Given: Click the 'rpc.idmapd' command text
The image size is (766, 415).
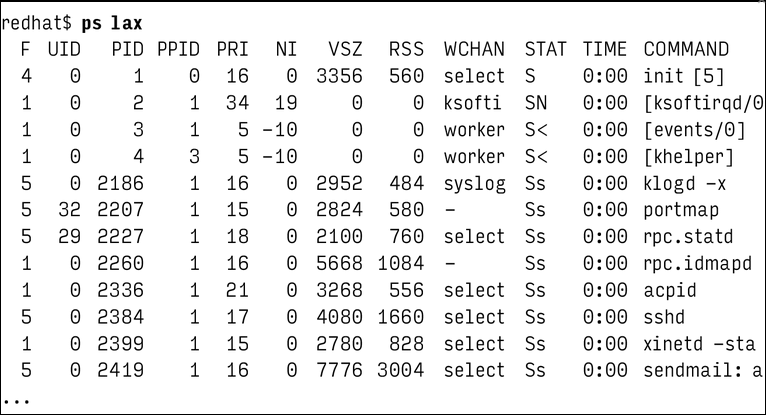Looking at the screenshot, I should (697, 264).
